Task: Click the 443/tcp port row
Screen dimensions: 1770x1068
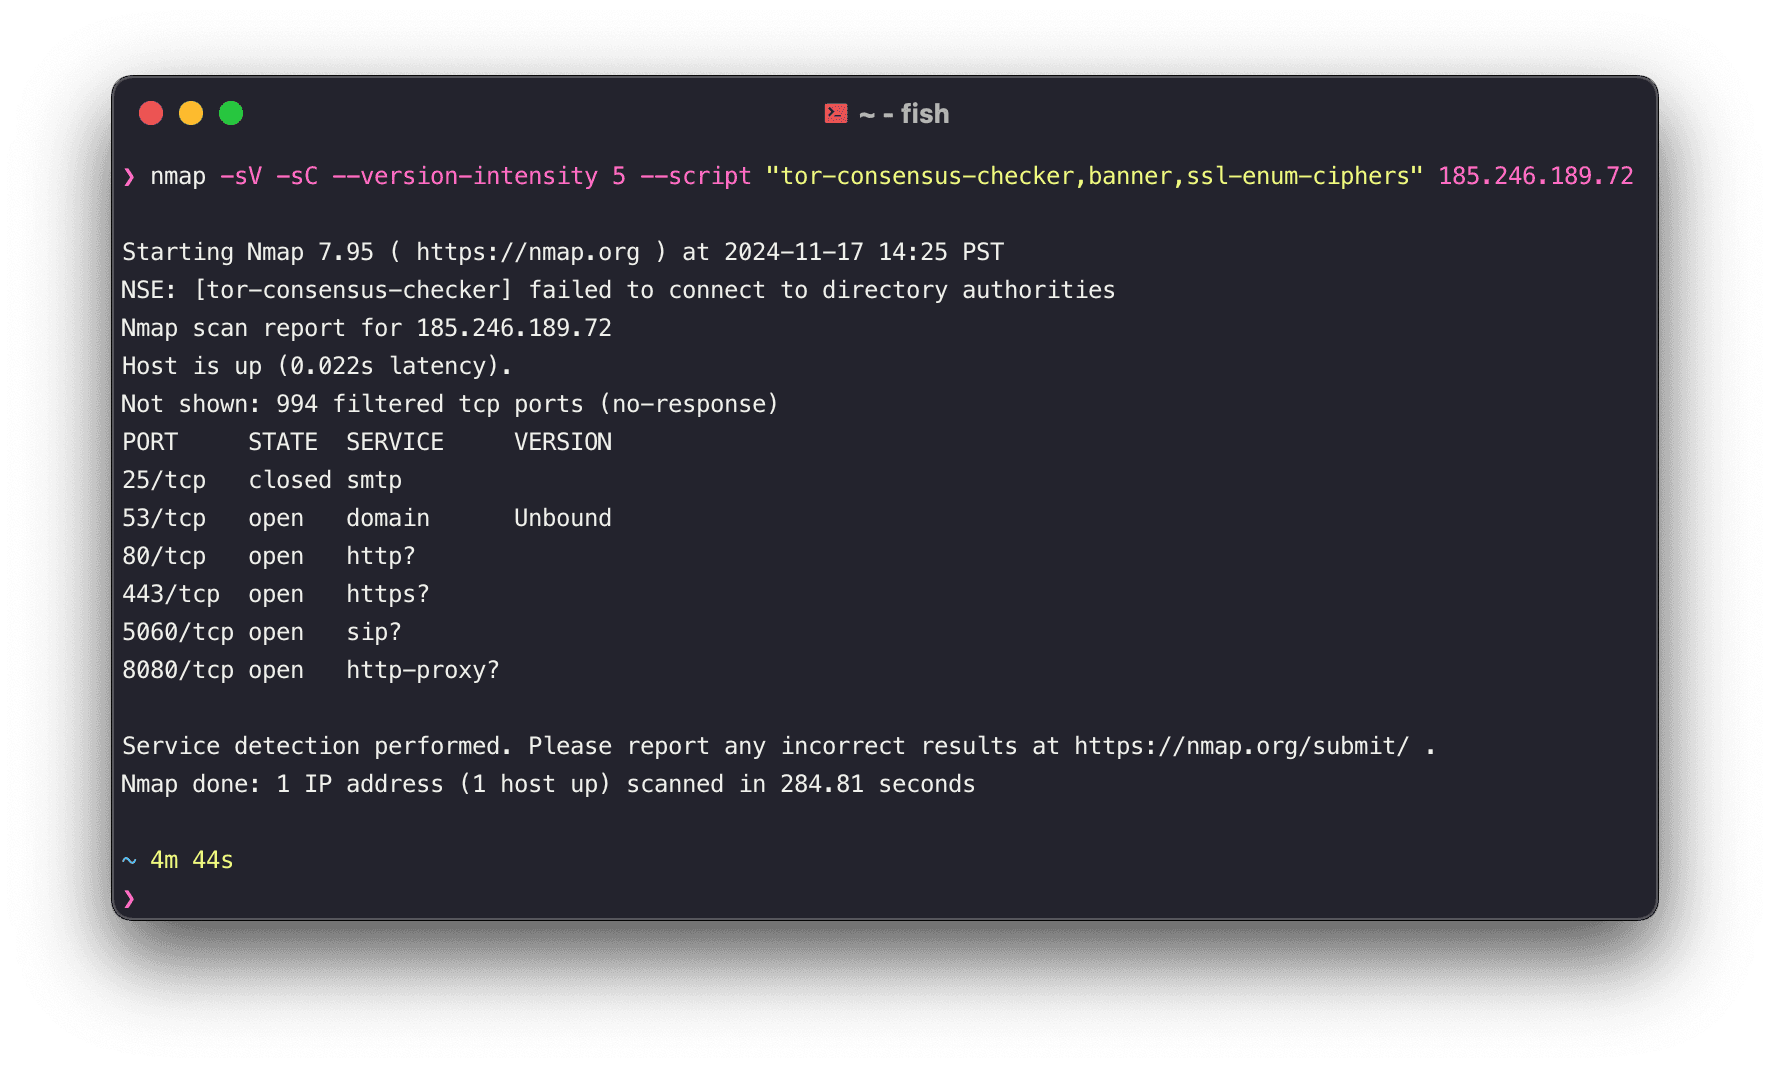Action: pyautogui.click(x=276, y=594)
